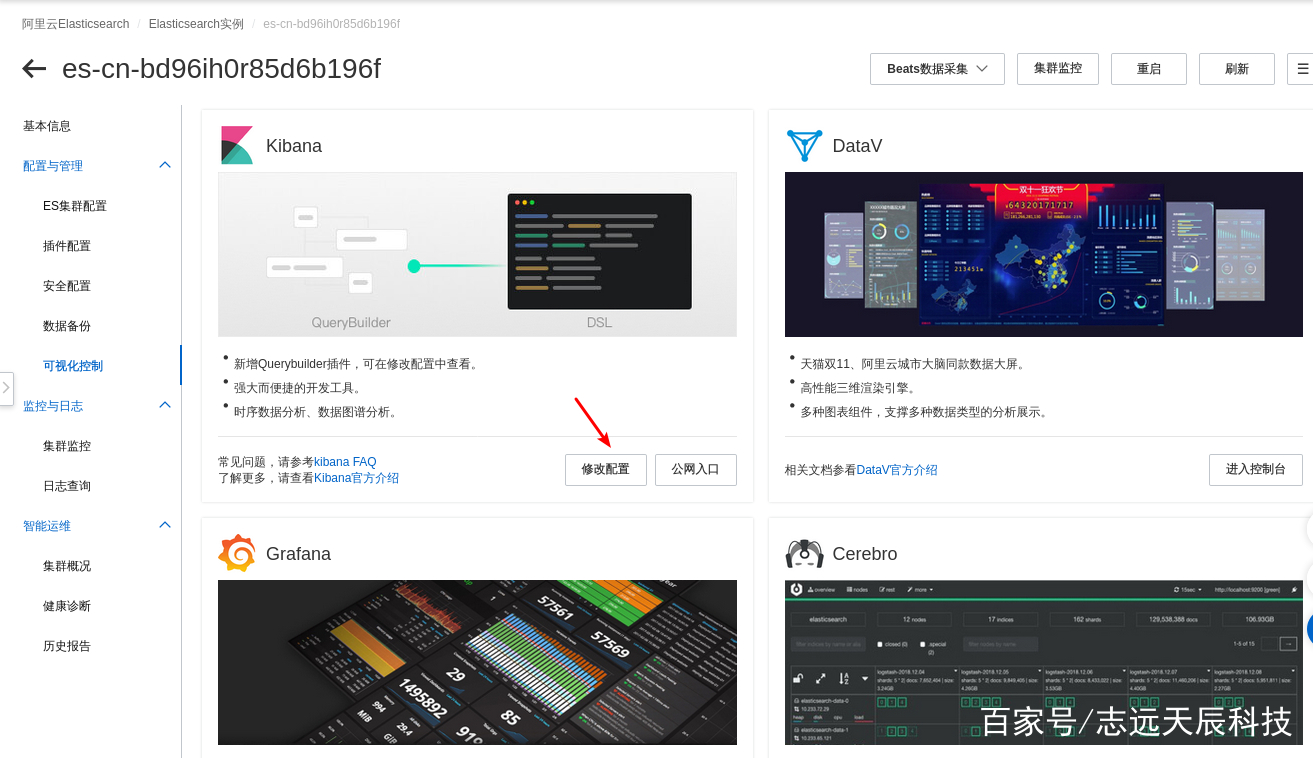1313x758 pixels.
Task: Click the instance title es-cn-bd96ih0r85d6b196f
Action: tap(221, 69)
